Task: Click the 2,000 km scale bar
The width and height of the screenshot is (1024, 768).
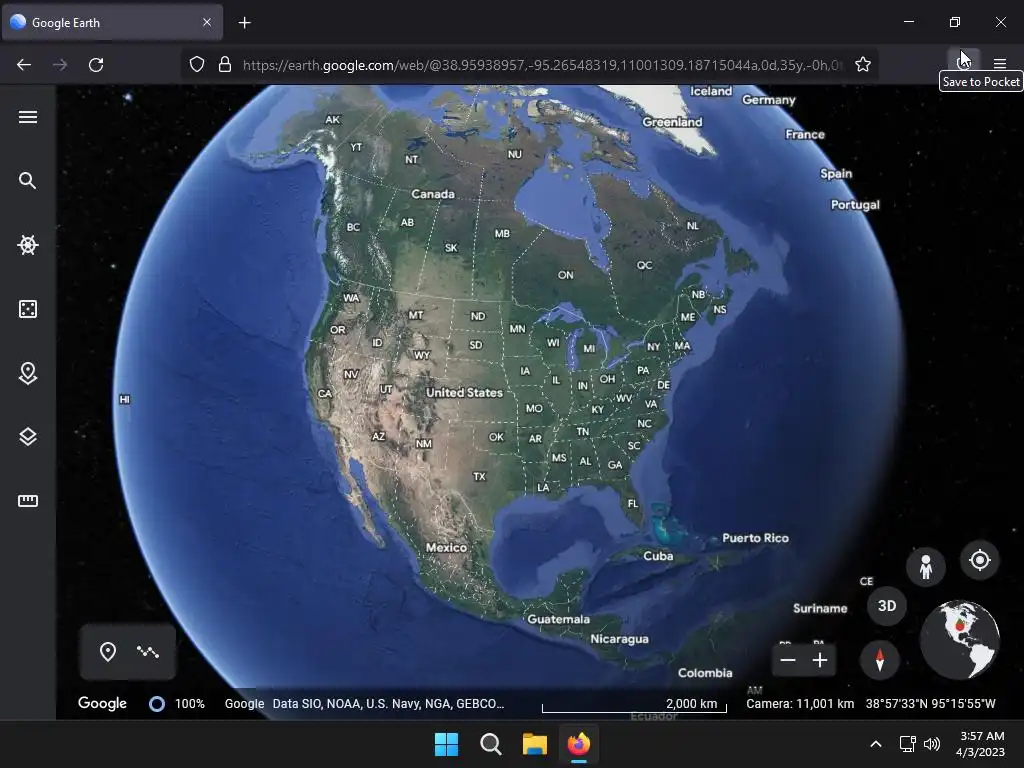Action: coord(634,705)
